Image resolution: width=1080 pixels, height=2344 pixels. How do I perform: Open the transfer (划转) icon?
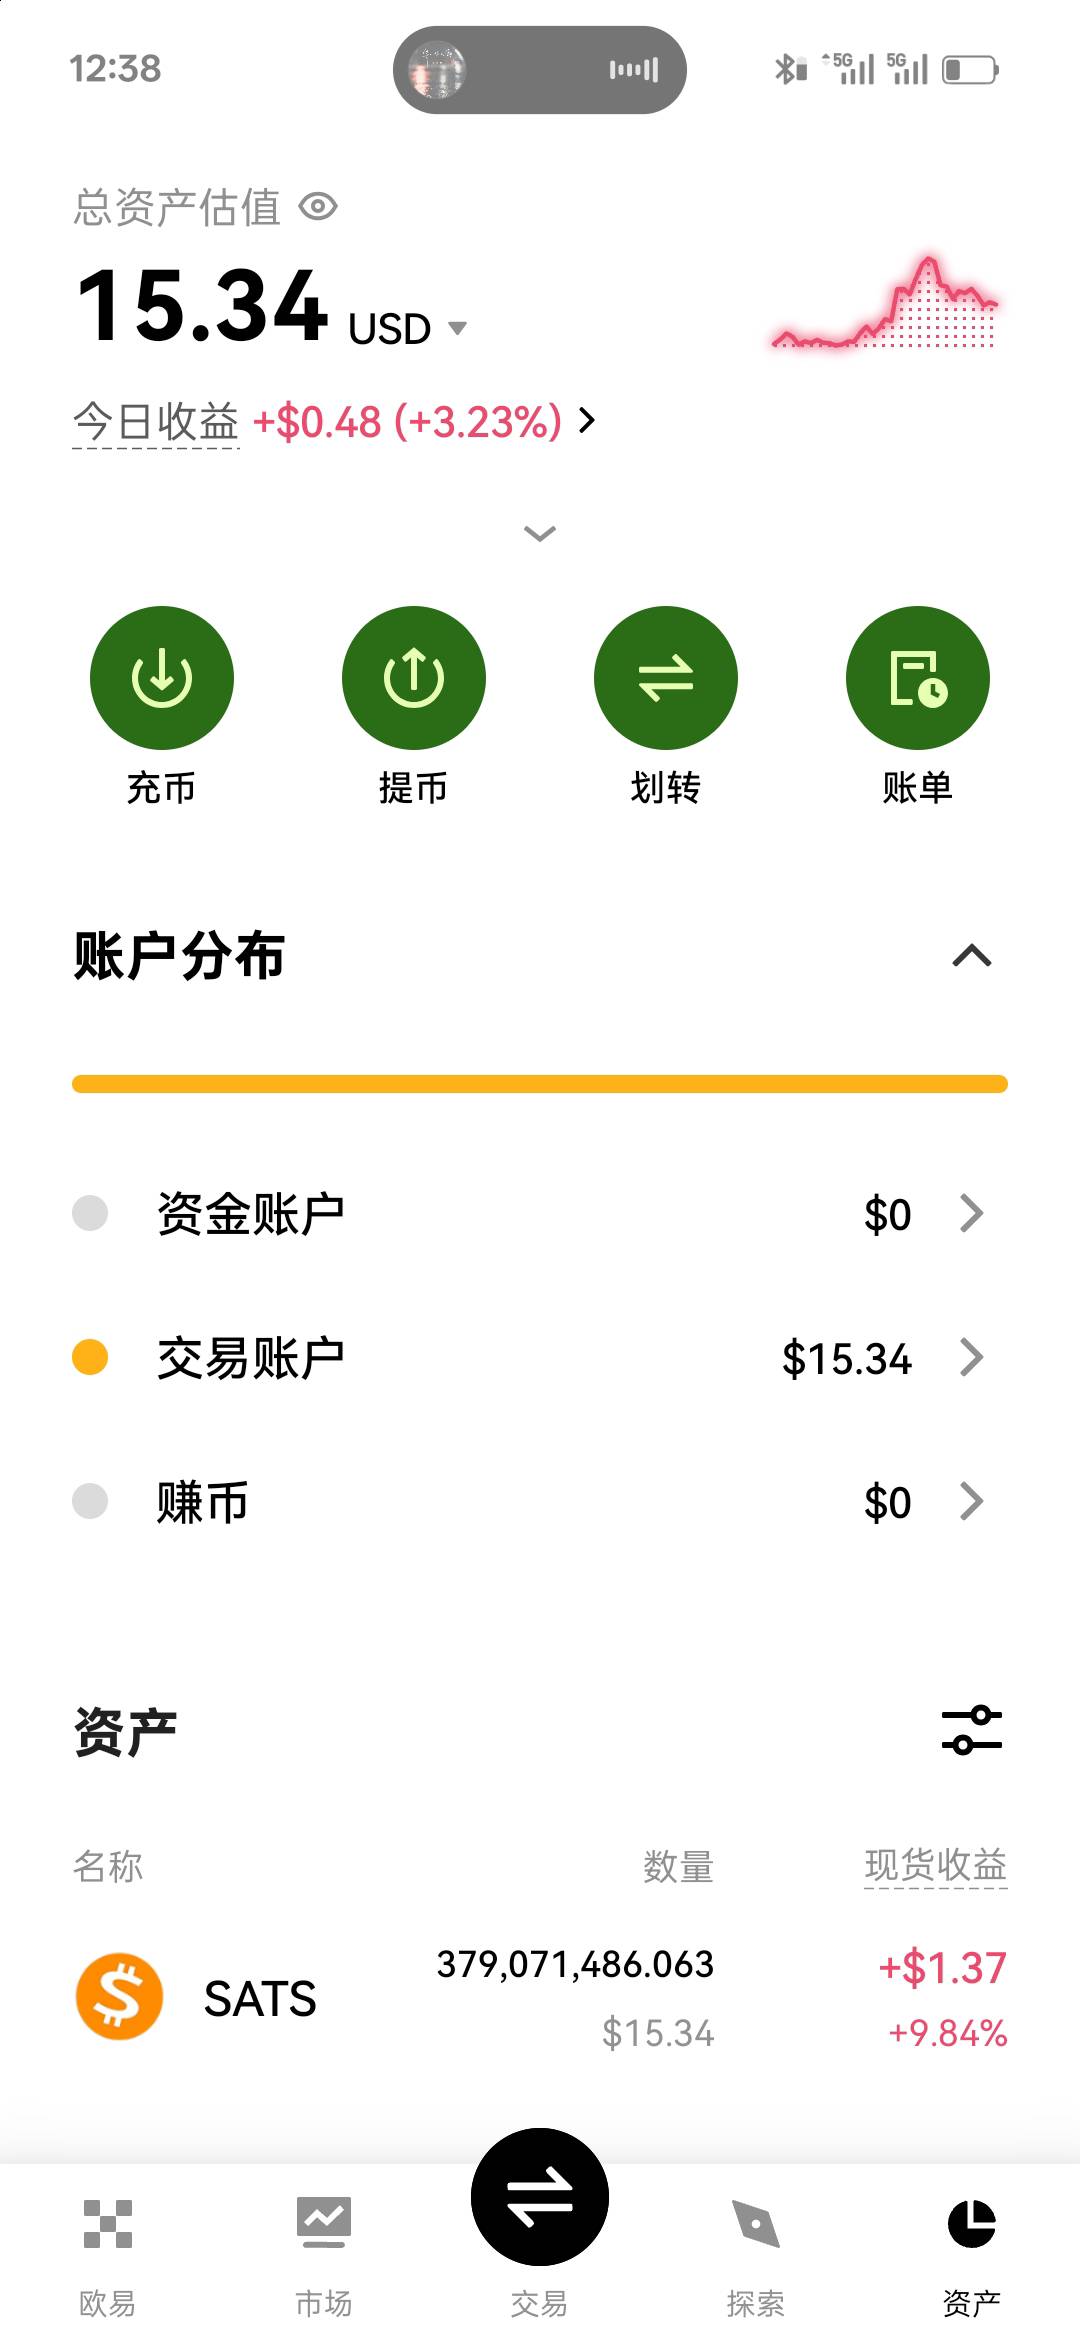click(666, 678)
